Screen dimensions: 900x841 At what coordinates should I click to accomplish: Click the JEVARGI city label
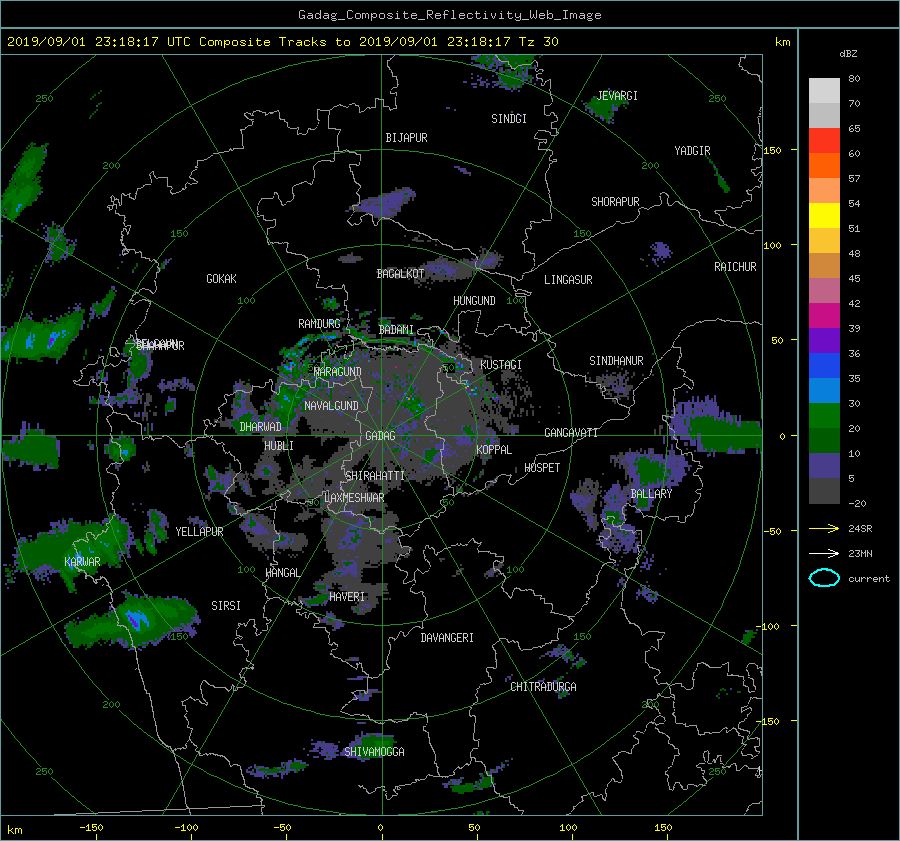617,96
